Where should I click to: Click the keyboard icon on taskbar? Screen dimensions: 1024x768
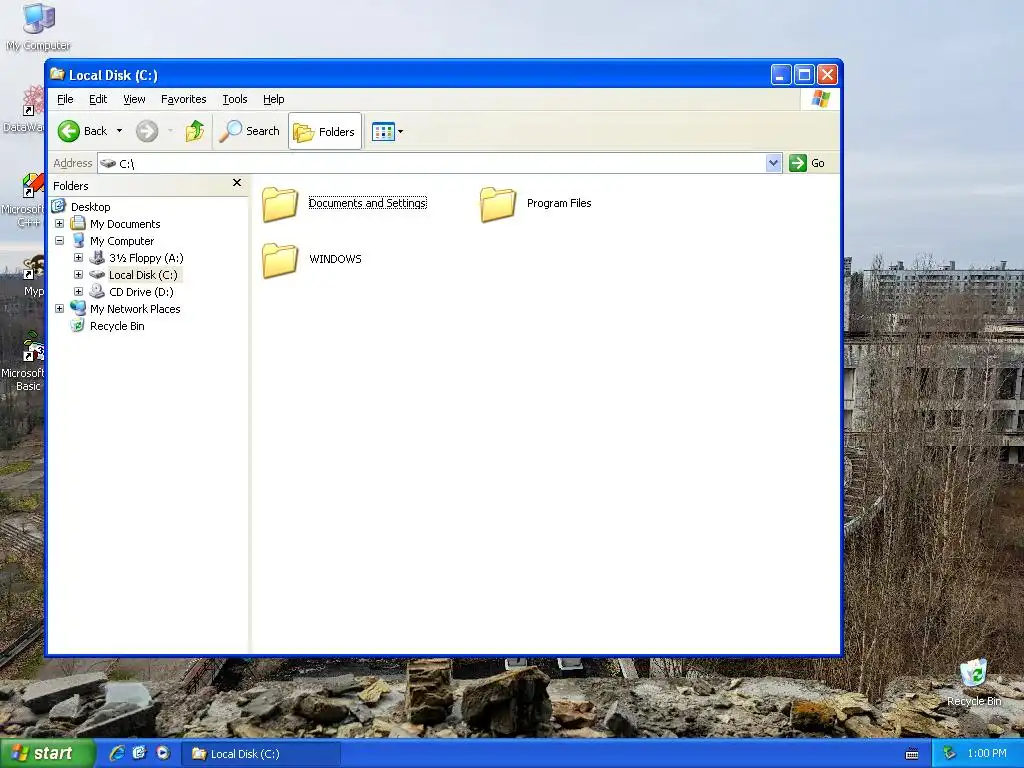(x=912, y=754)
